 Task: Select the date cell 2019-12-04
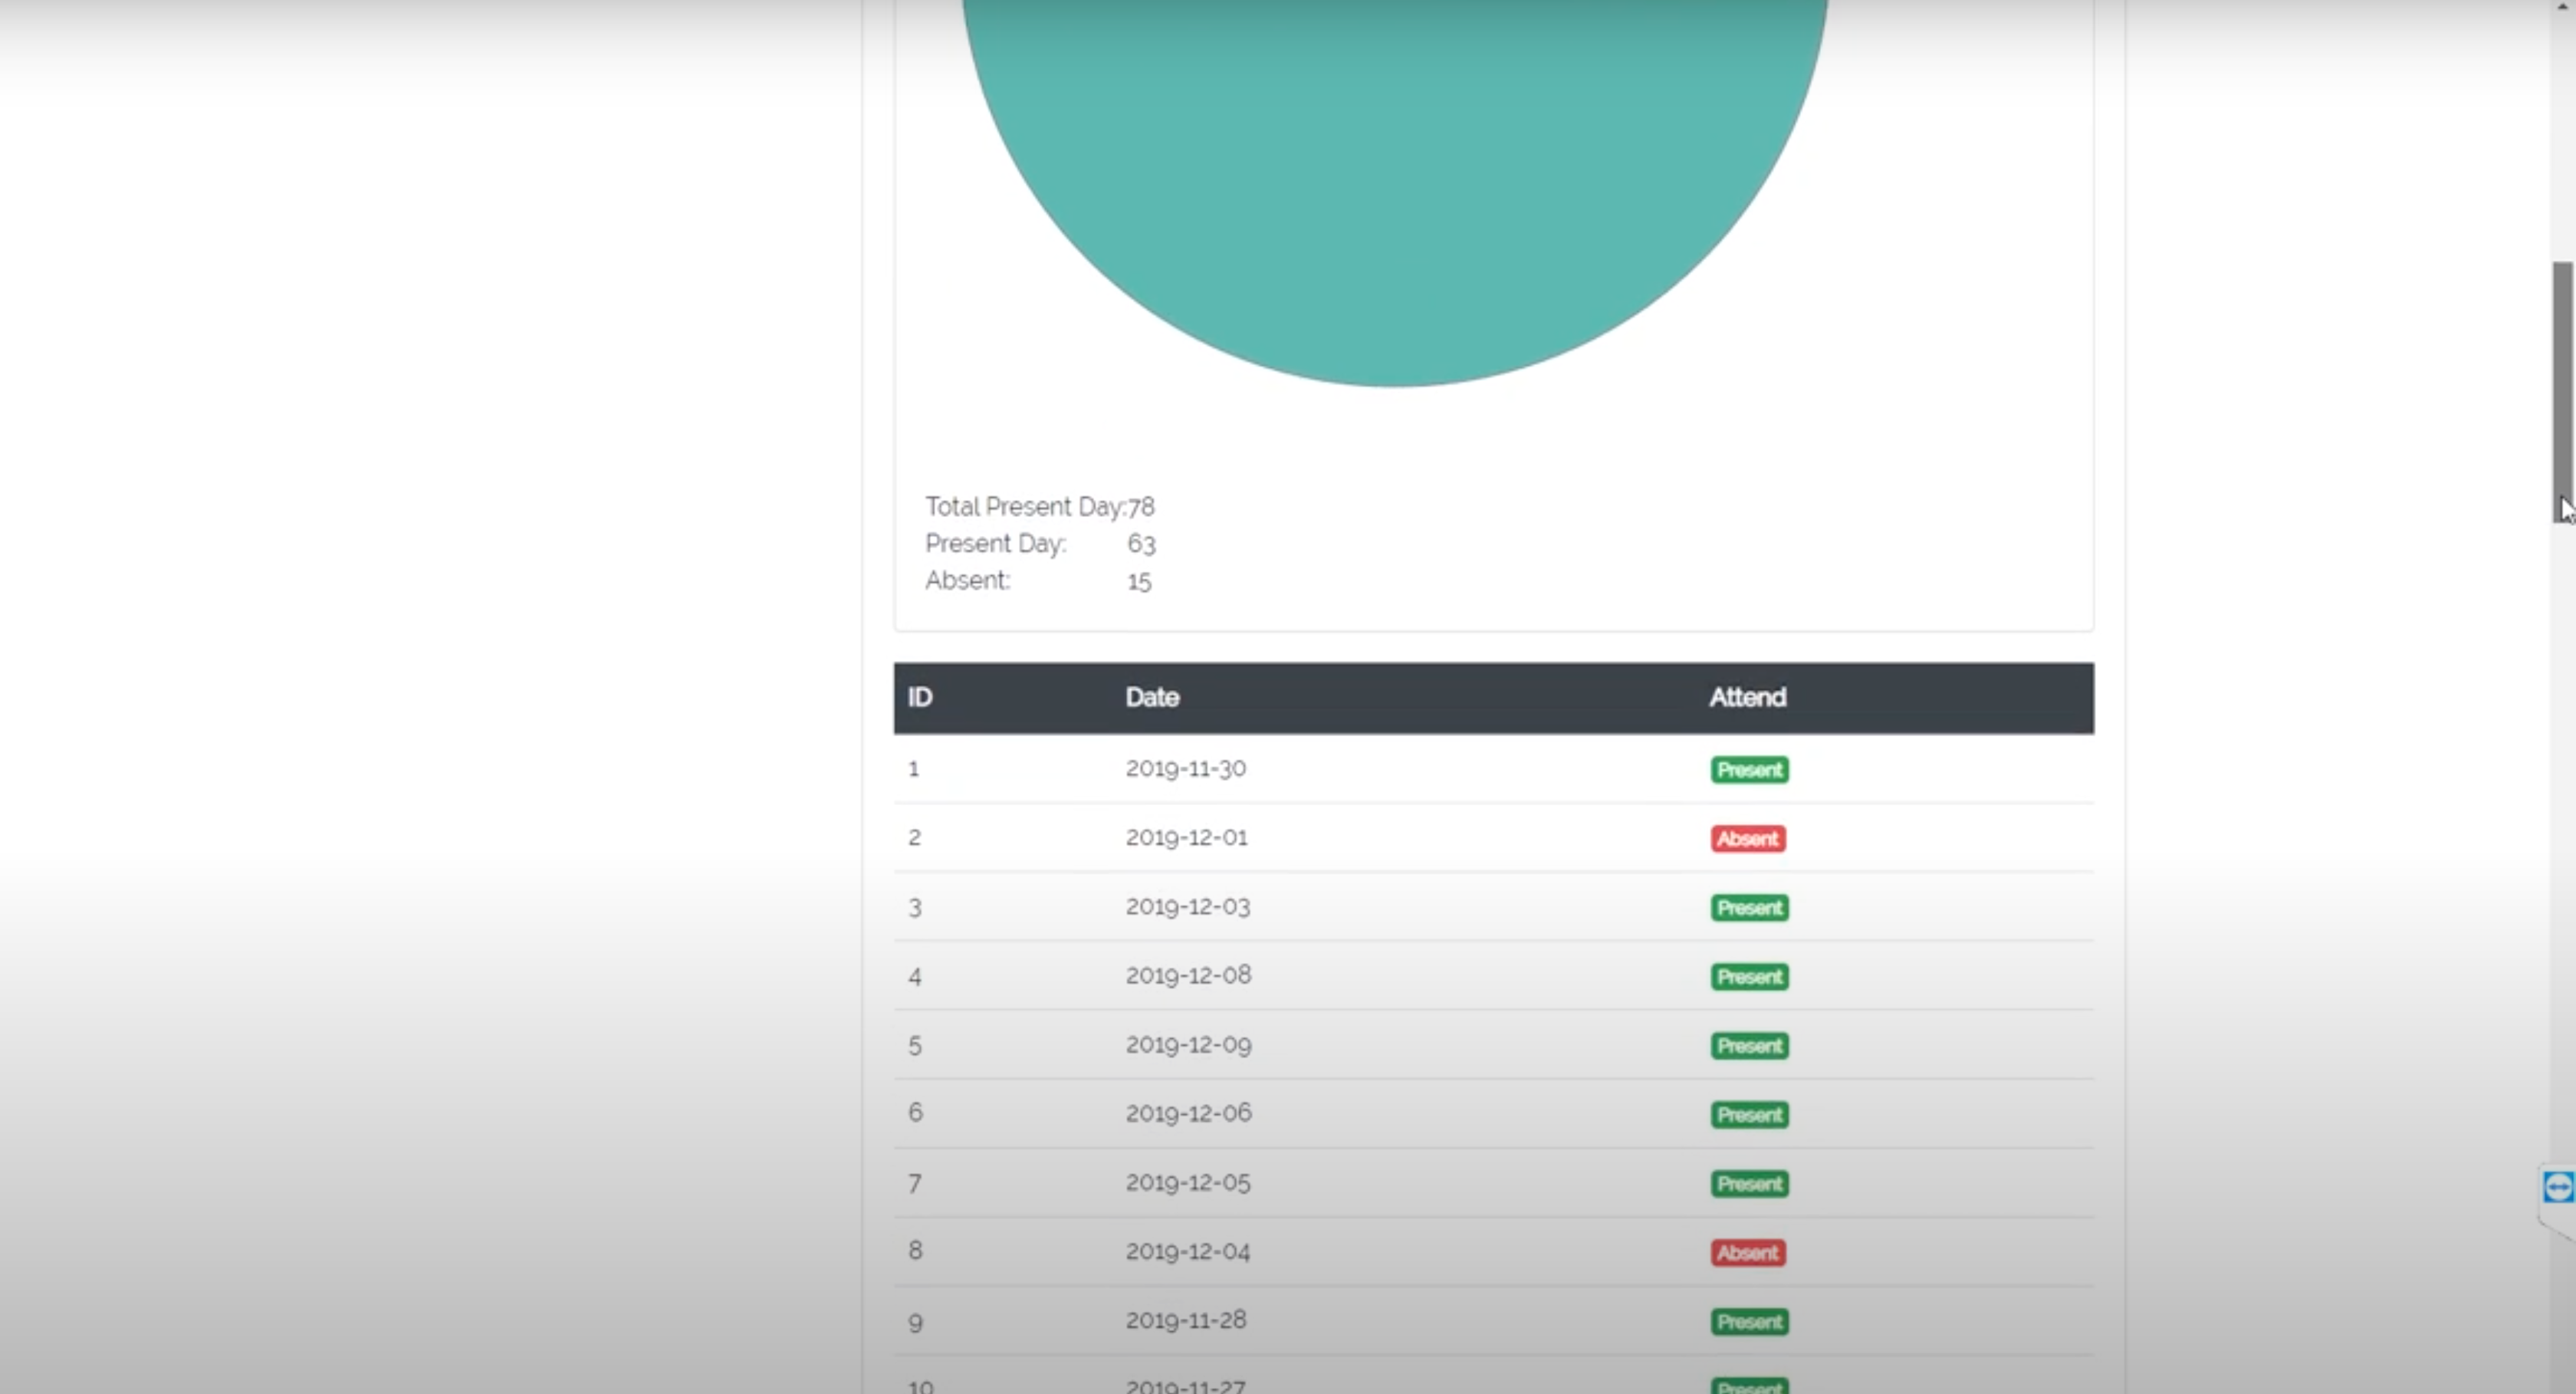pos(1187,1252)
